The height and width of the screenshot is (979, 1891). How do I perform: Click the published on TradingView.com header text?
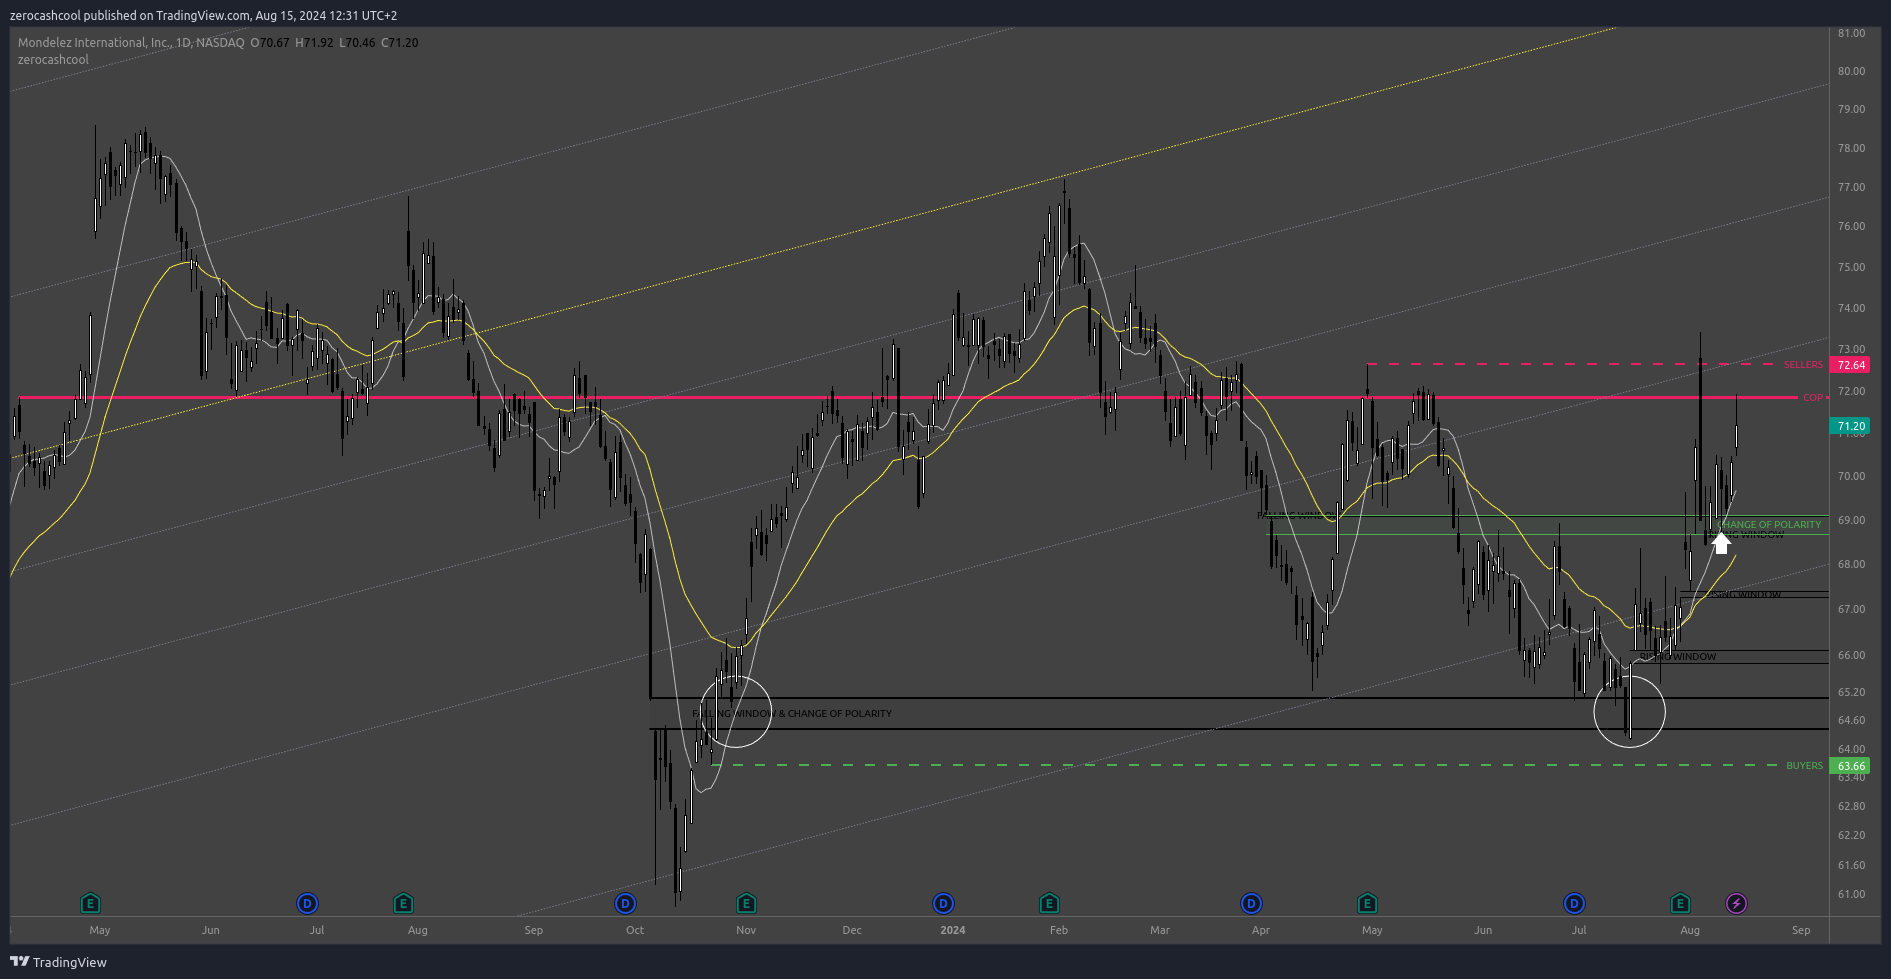tap(203, 15)
